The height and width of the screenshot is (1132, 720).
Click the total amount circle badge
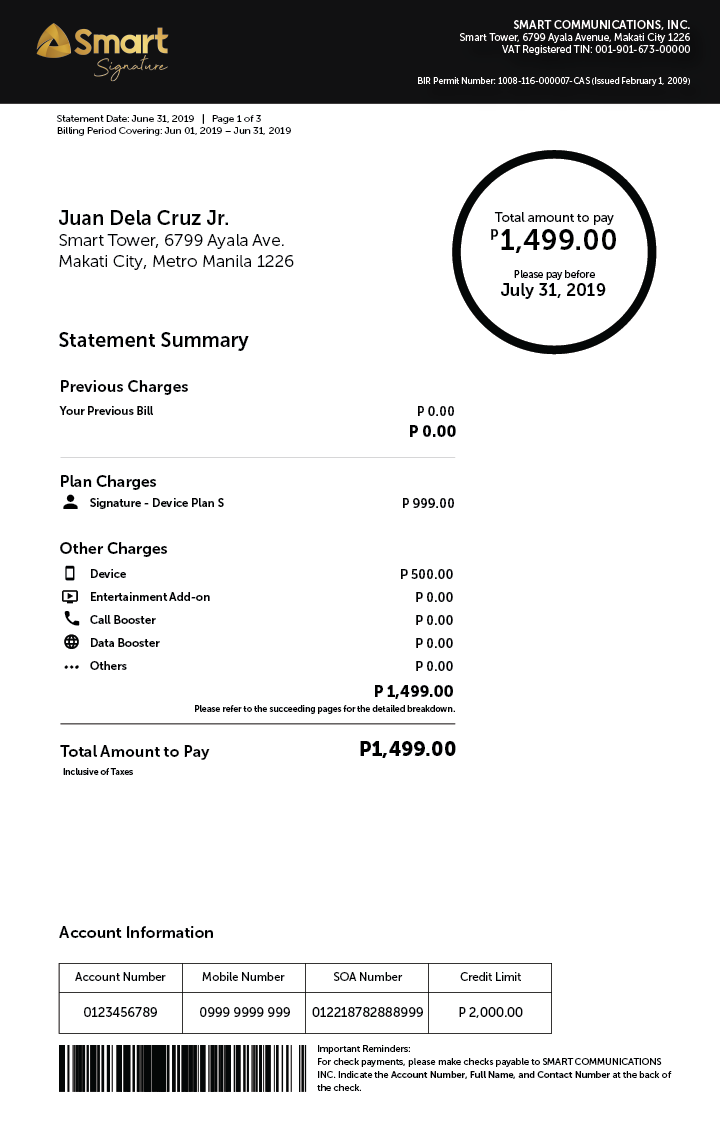tap(554, 252)
